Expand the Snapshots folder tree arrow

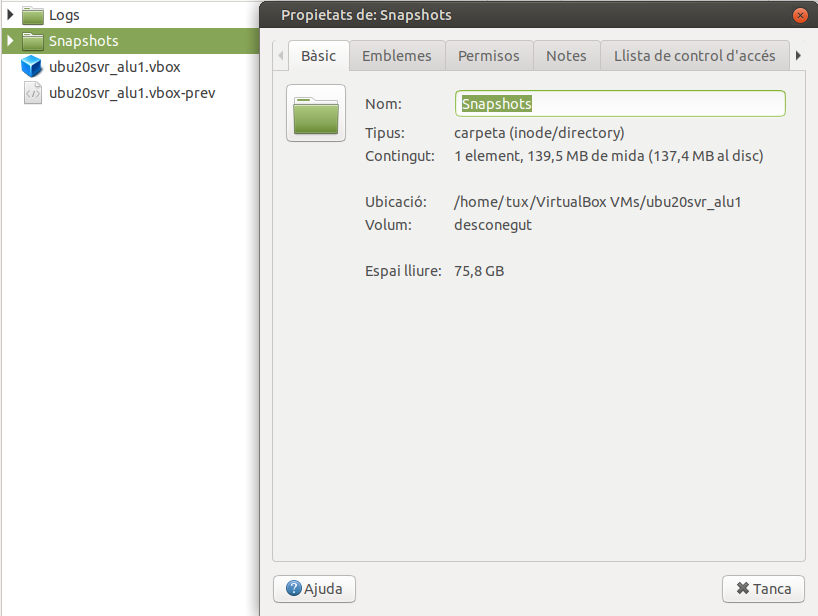(x=10, y=41)
